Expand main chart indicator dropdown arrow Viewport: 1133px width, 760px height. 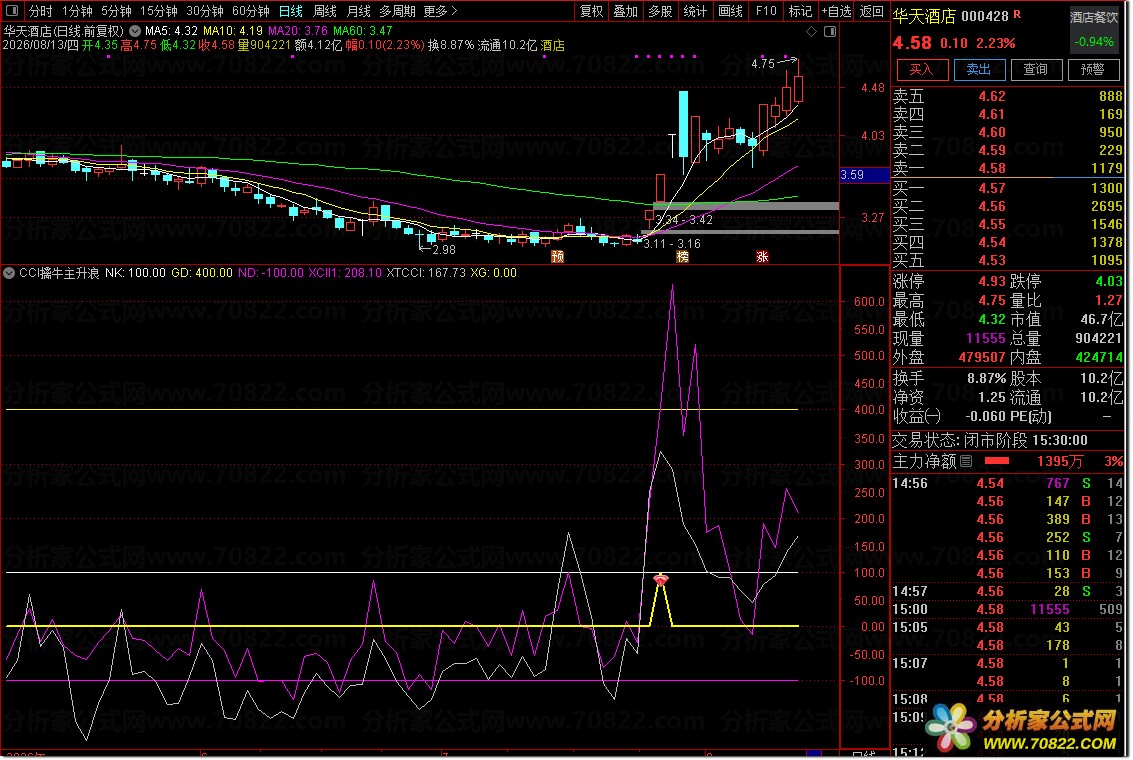pyautogui.click(x=135, y=31)
